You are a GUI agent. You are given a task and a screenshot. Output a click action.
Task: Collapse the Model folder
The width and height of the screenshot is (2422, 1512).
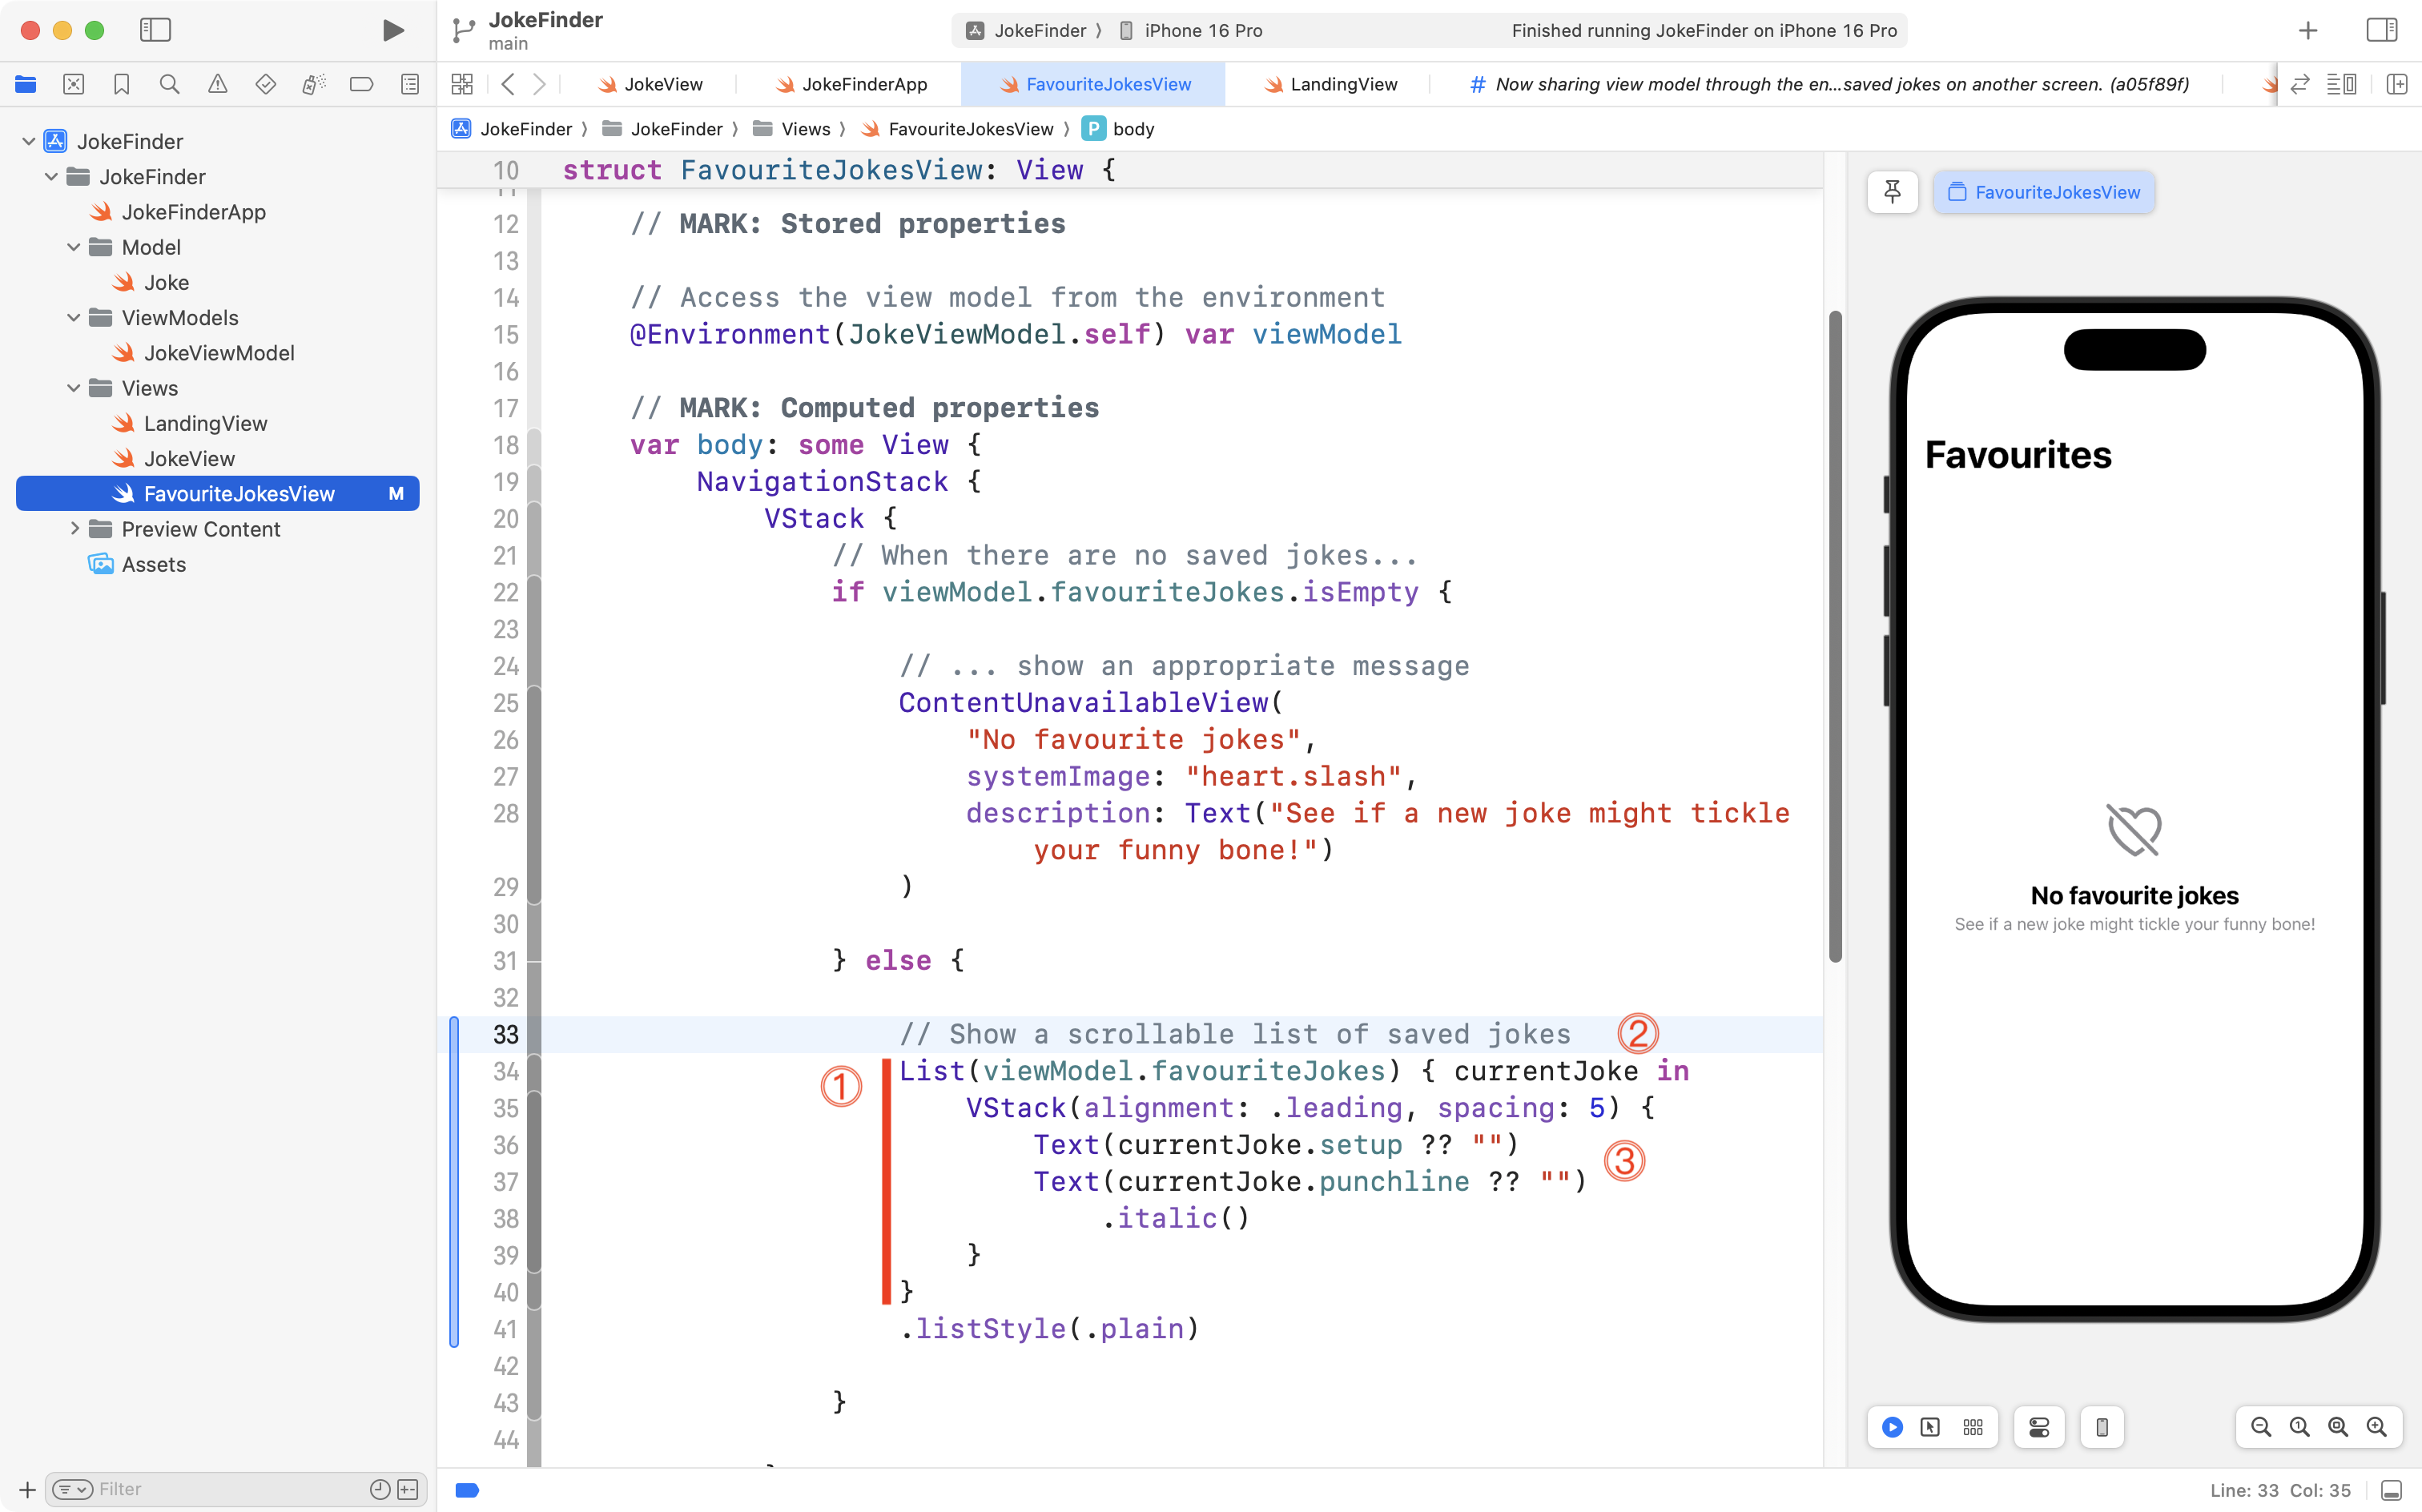coord(73,247)
